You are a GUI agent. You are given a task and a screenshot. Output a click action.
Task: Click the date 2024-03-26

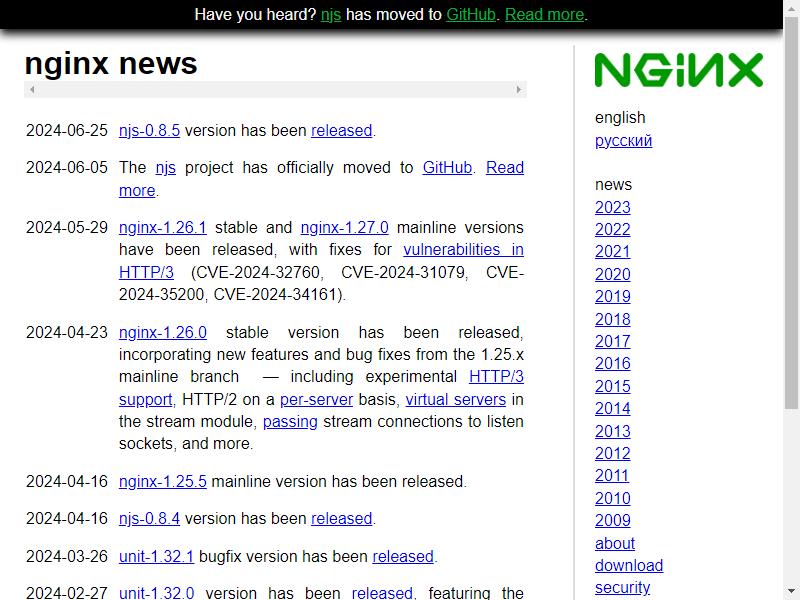tap(67, 556)
